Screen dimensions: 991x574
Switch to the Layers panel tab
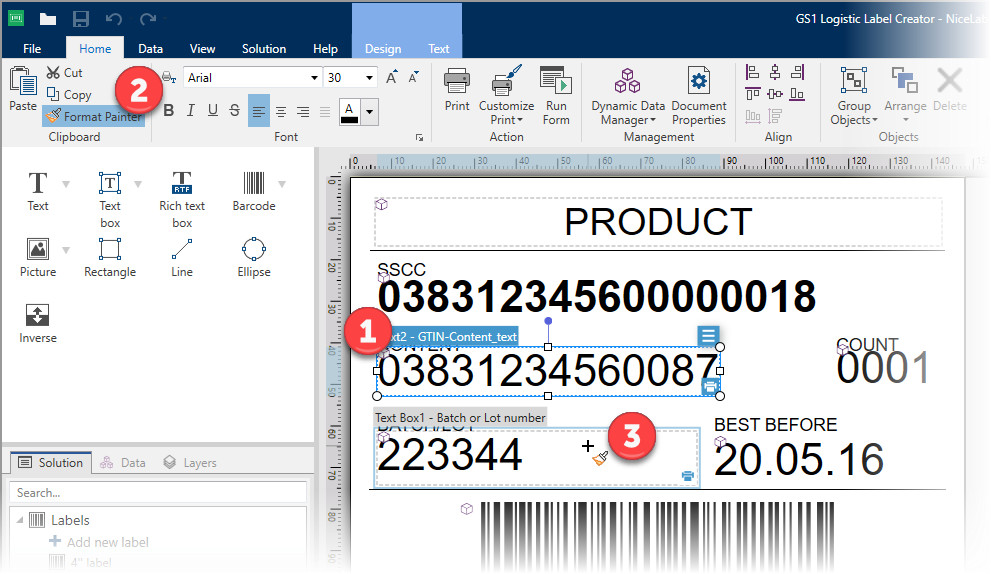coord(190,463)
